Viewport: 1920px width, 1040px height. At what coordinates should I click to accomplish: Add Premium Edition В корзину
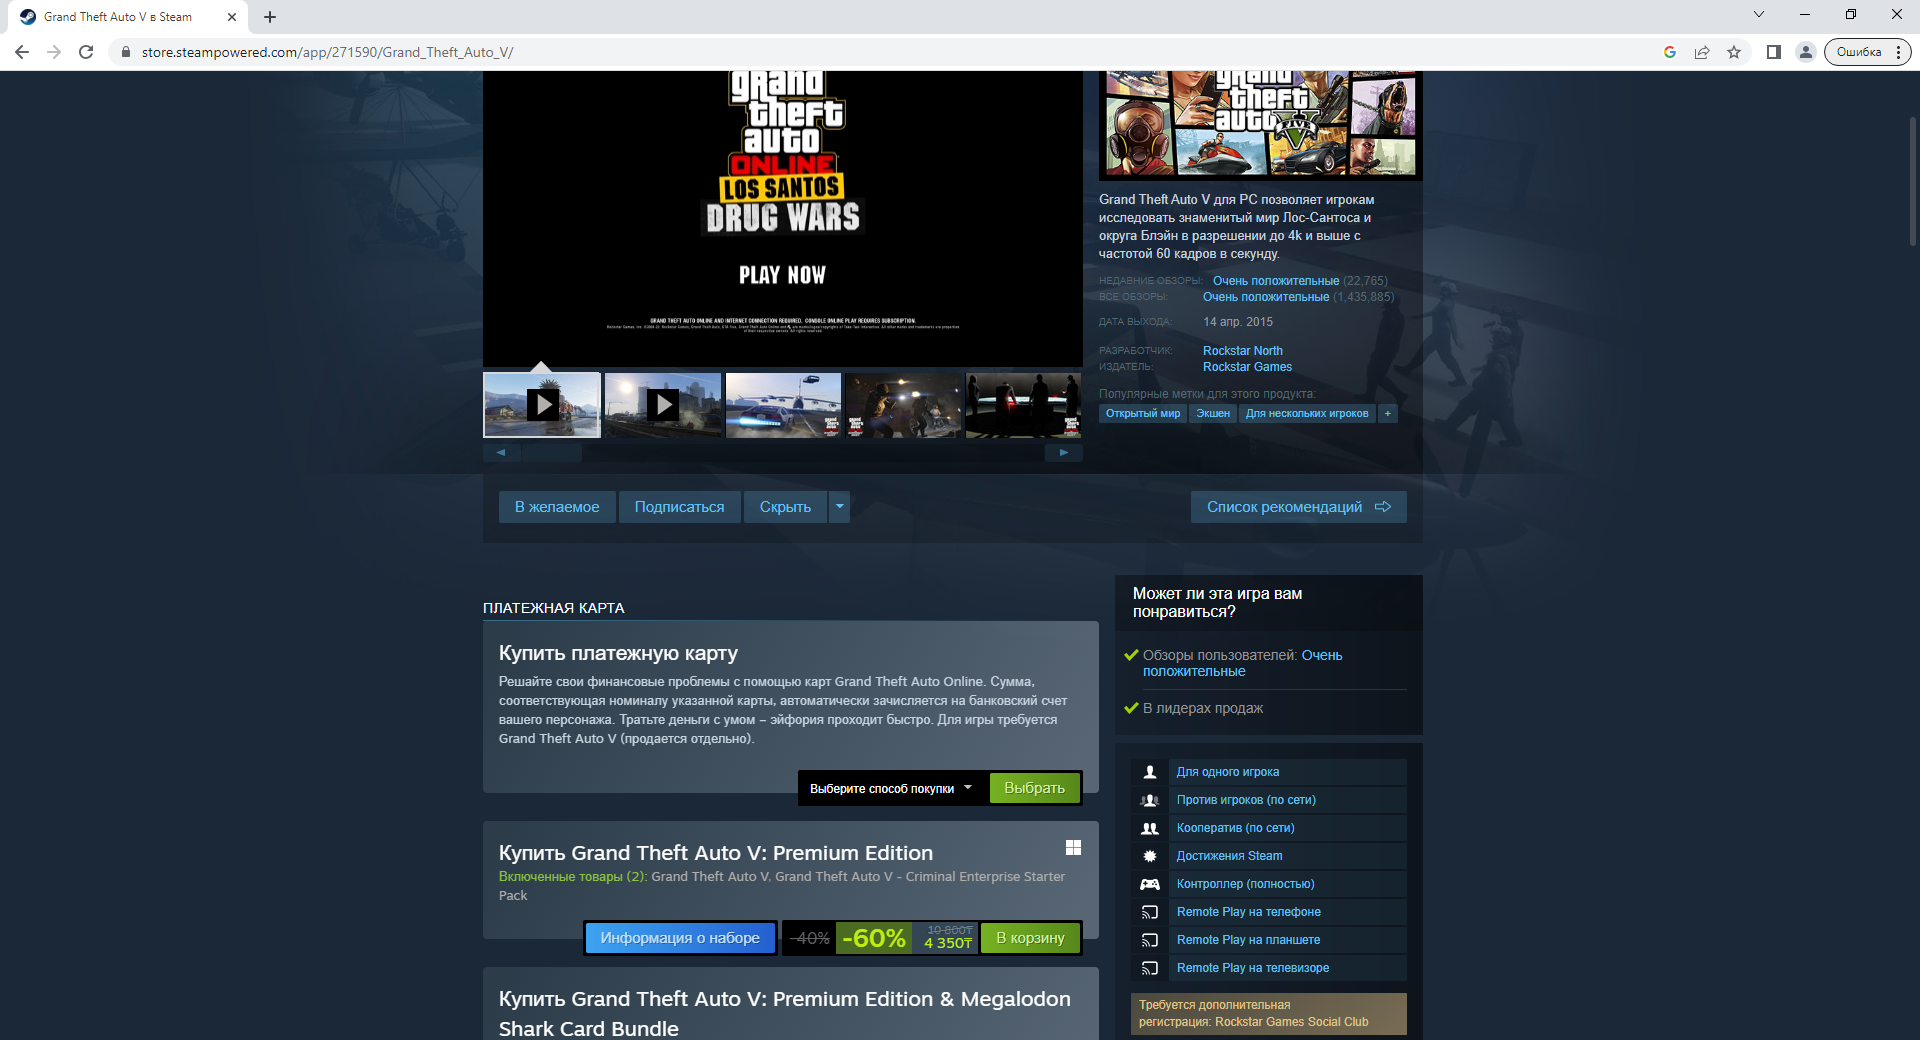coord(1030,938)
